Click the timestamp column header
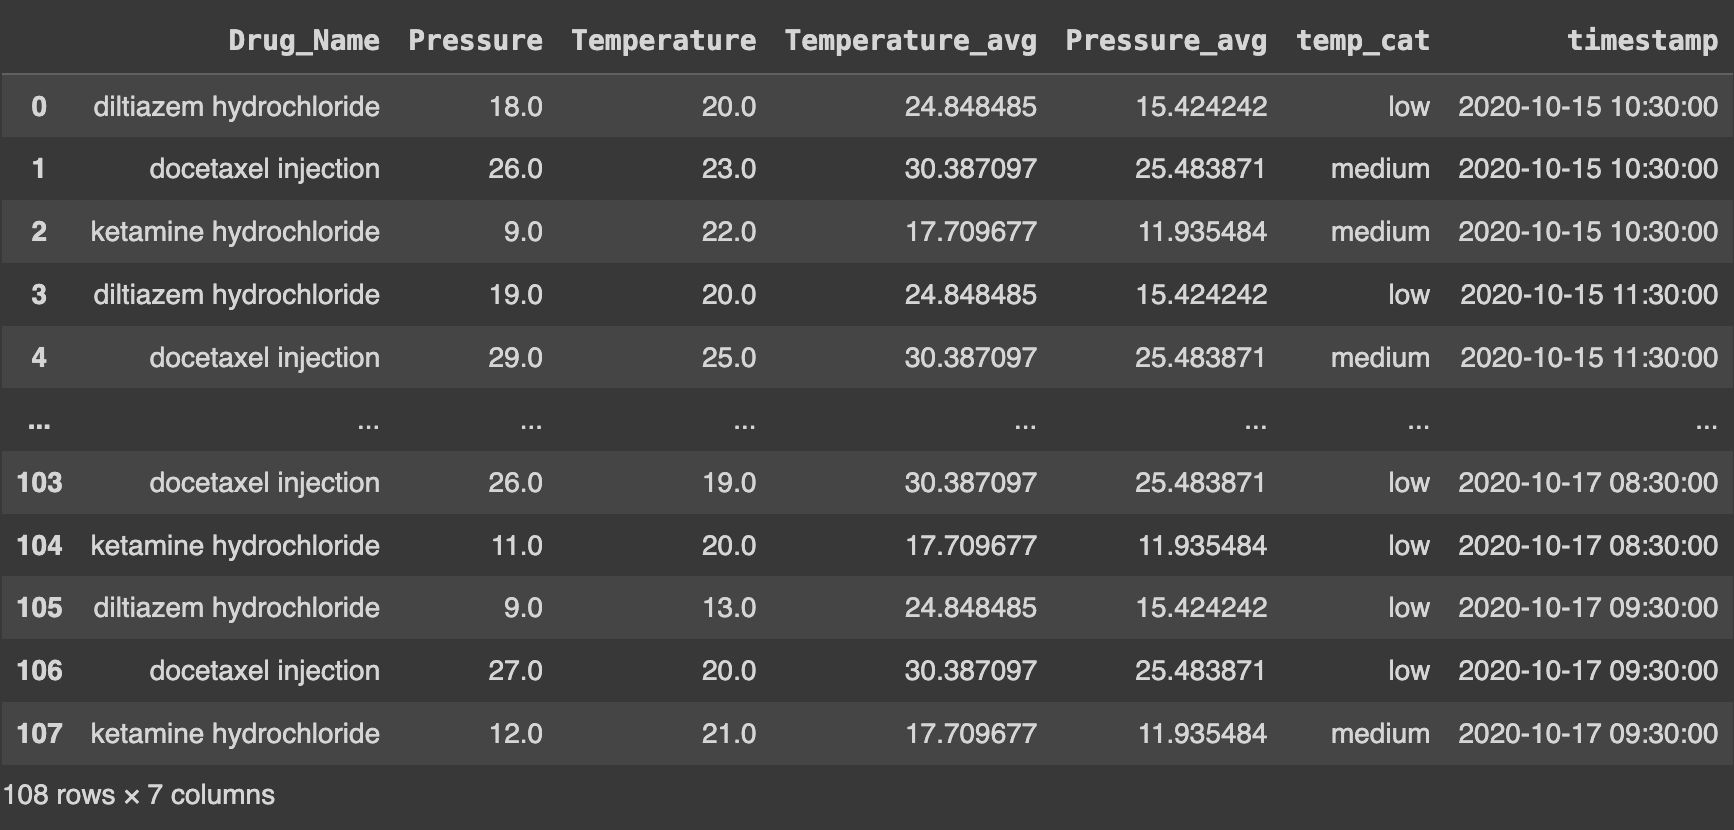This screenshot has width=1734, height=830. [1641, 40]
